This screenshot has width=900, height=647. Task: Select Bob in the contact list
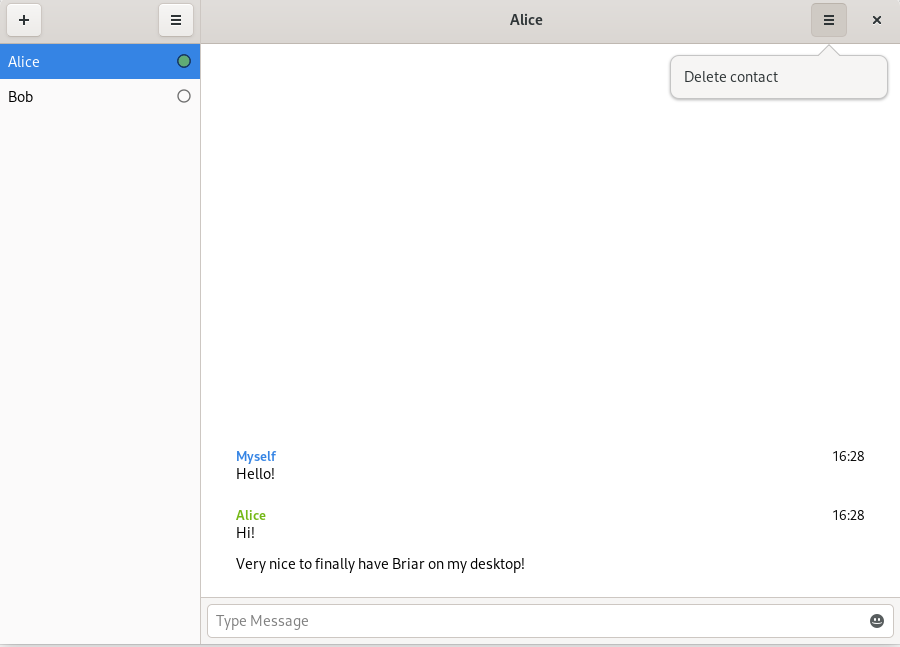[100, 96]
